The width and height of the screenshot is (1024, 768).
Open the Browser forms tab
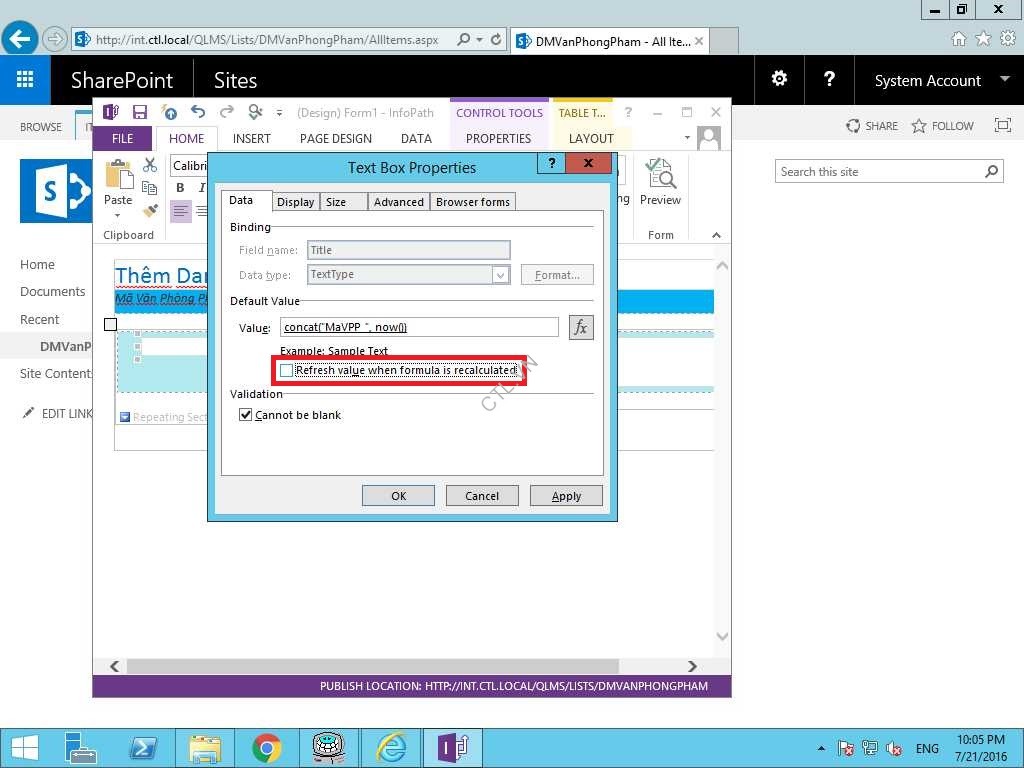tap(473, 202)
